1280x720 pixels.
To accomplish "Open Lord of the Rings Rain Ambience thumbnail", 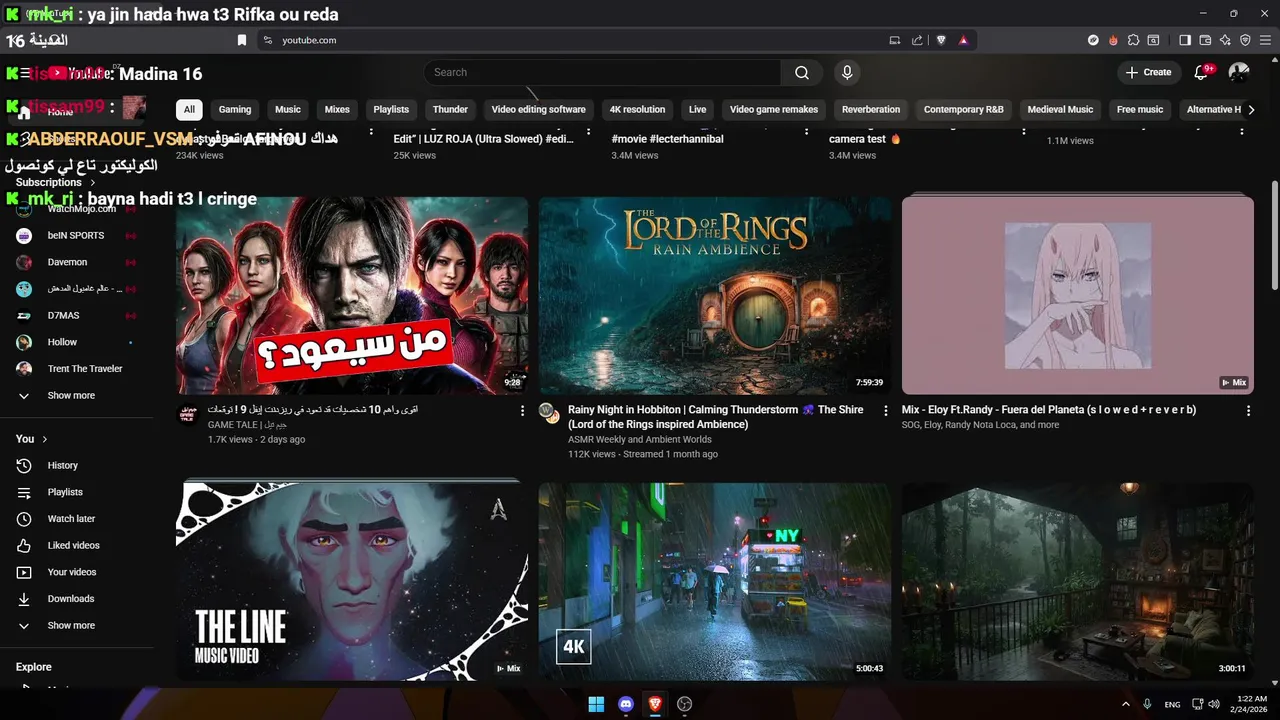I will [715, 295].
